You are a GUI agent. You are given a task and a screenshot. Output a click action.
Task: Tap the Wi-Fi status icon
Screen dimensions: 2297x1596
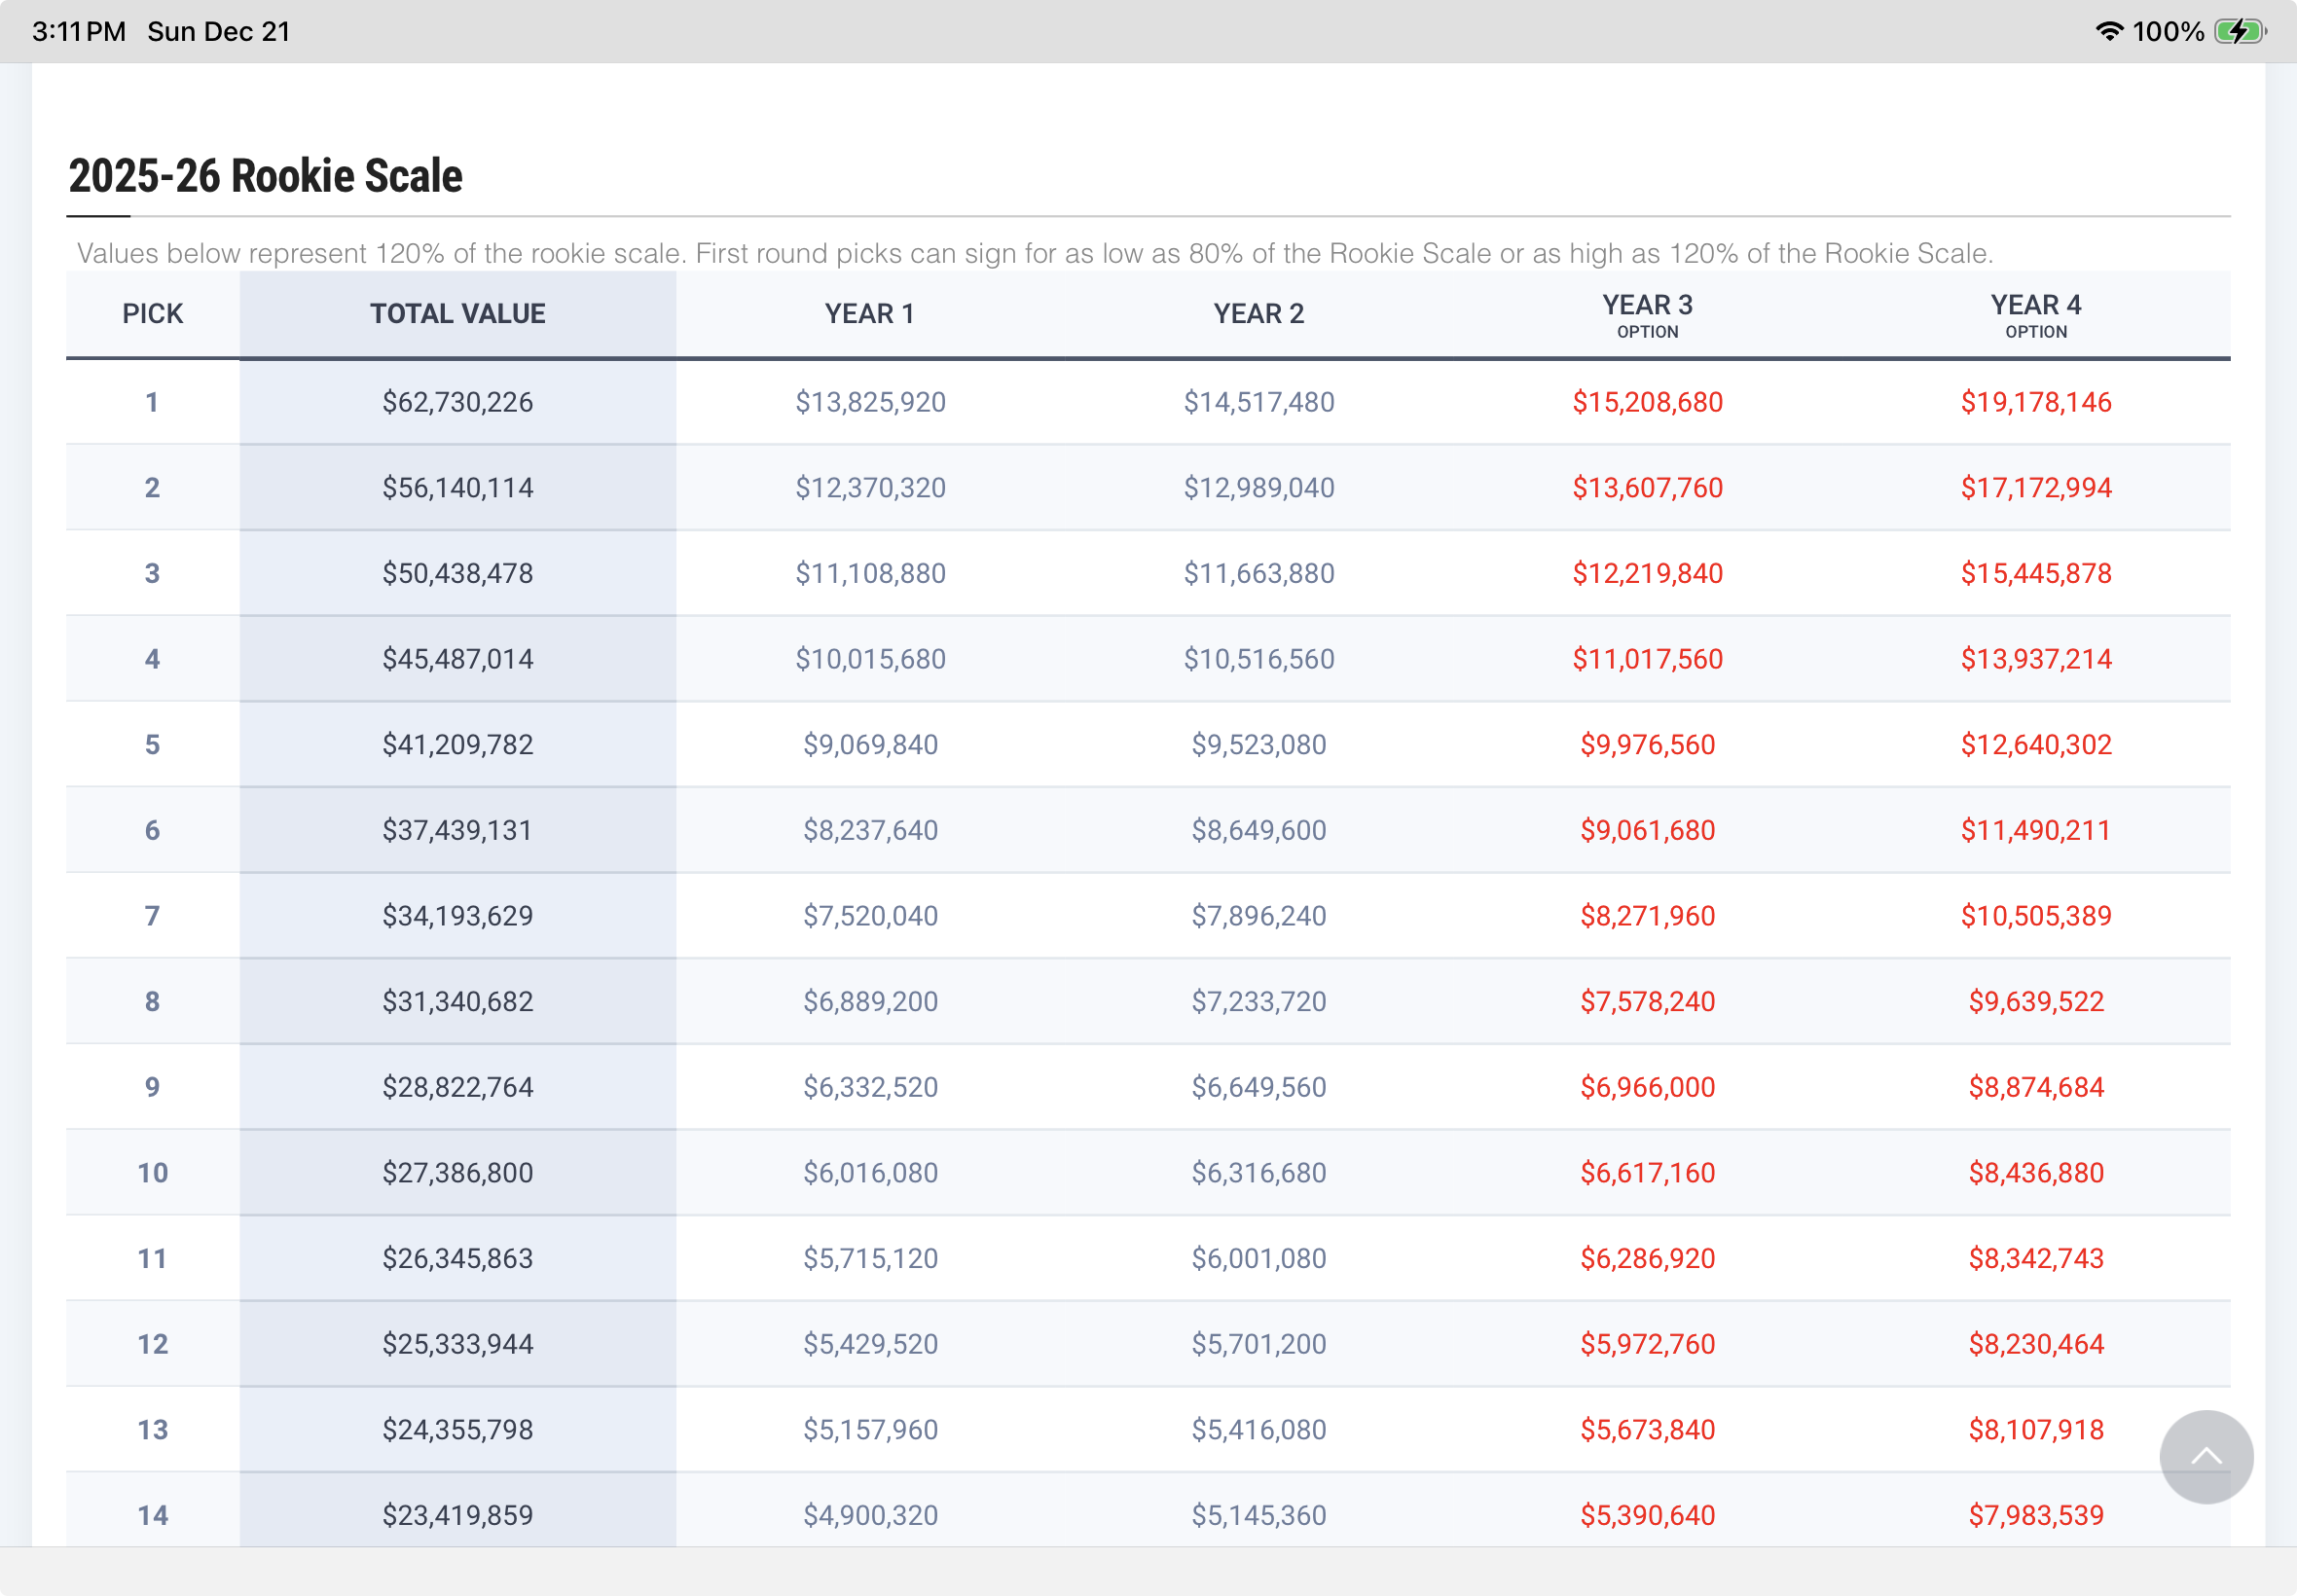pyautogui.click(x=2108, y=31)
